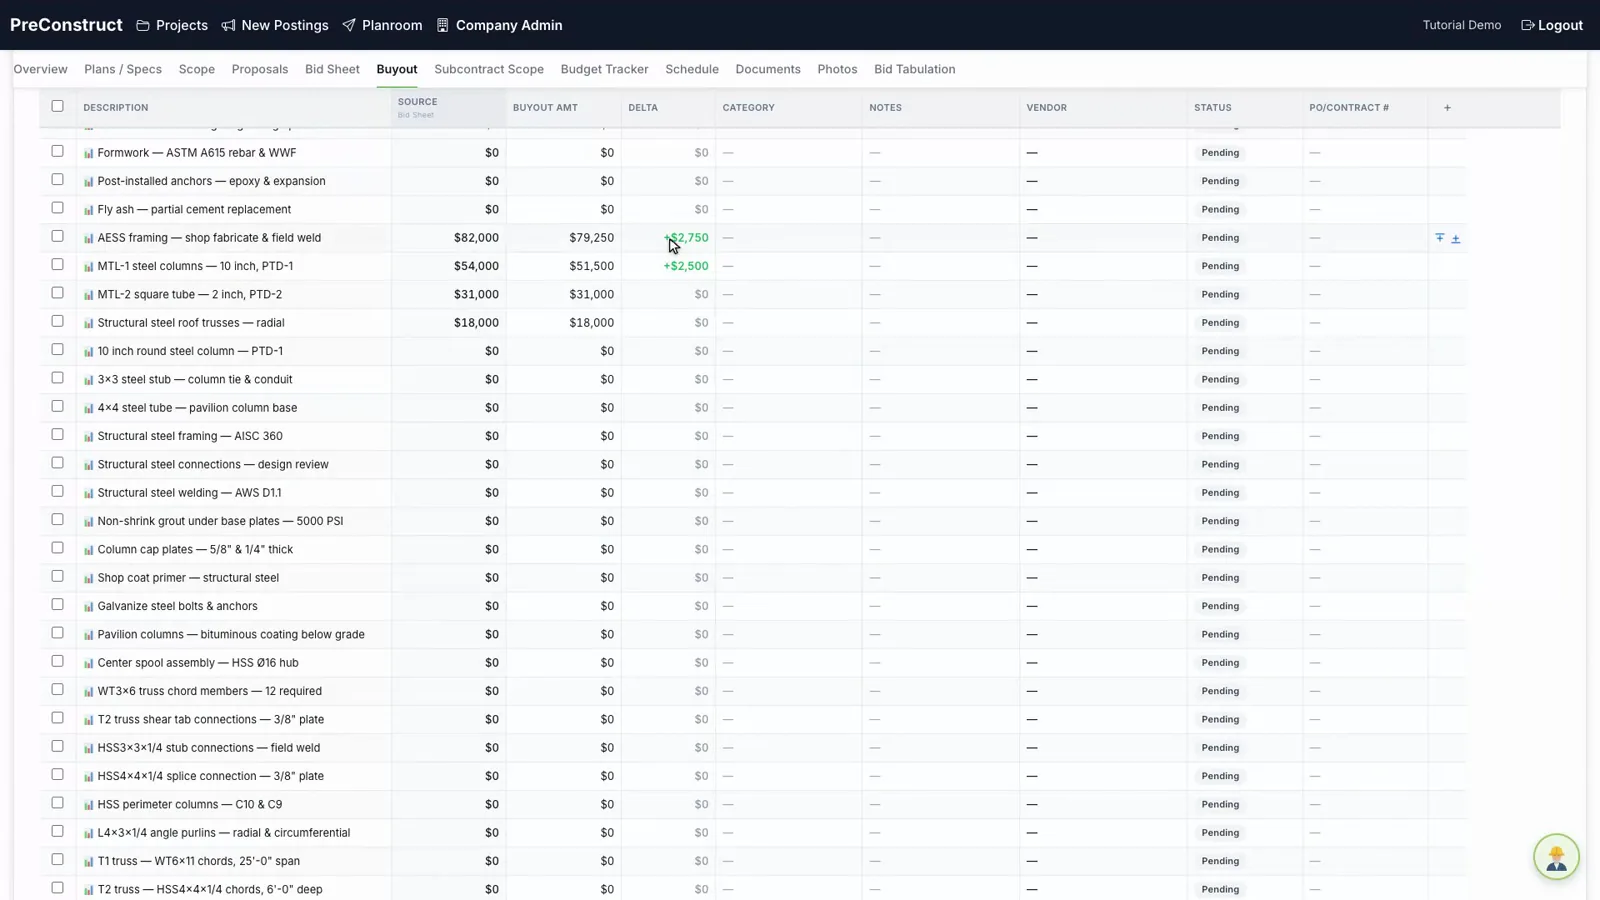
Task: Open Pending status for Structural steel roof trusses
Action: pyautogui.click(x=1220, y=323)
